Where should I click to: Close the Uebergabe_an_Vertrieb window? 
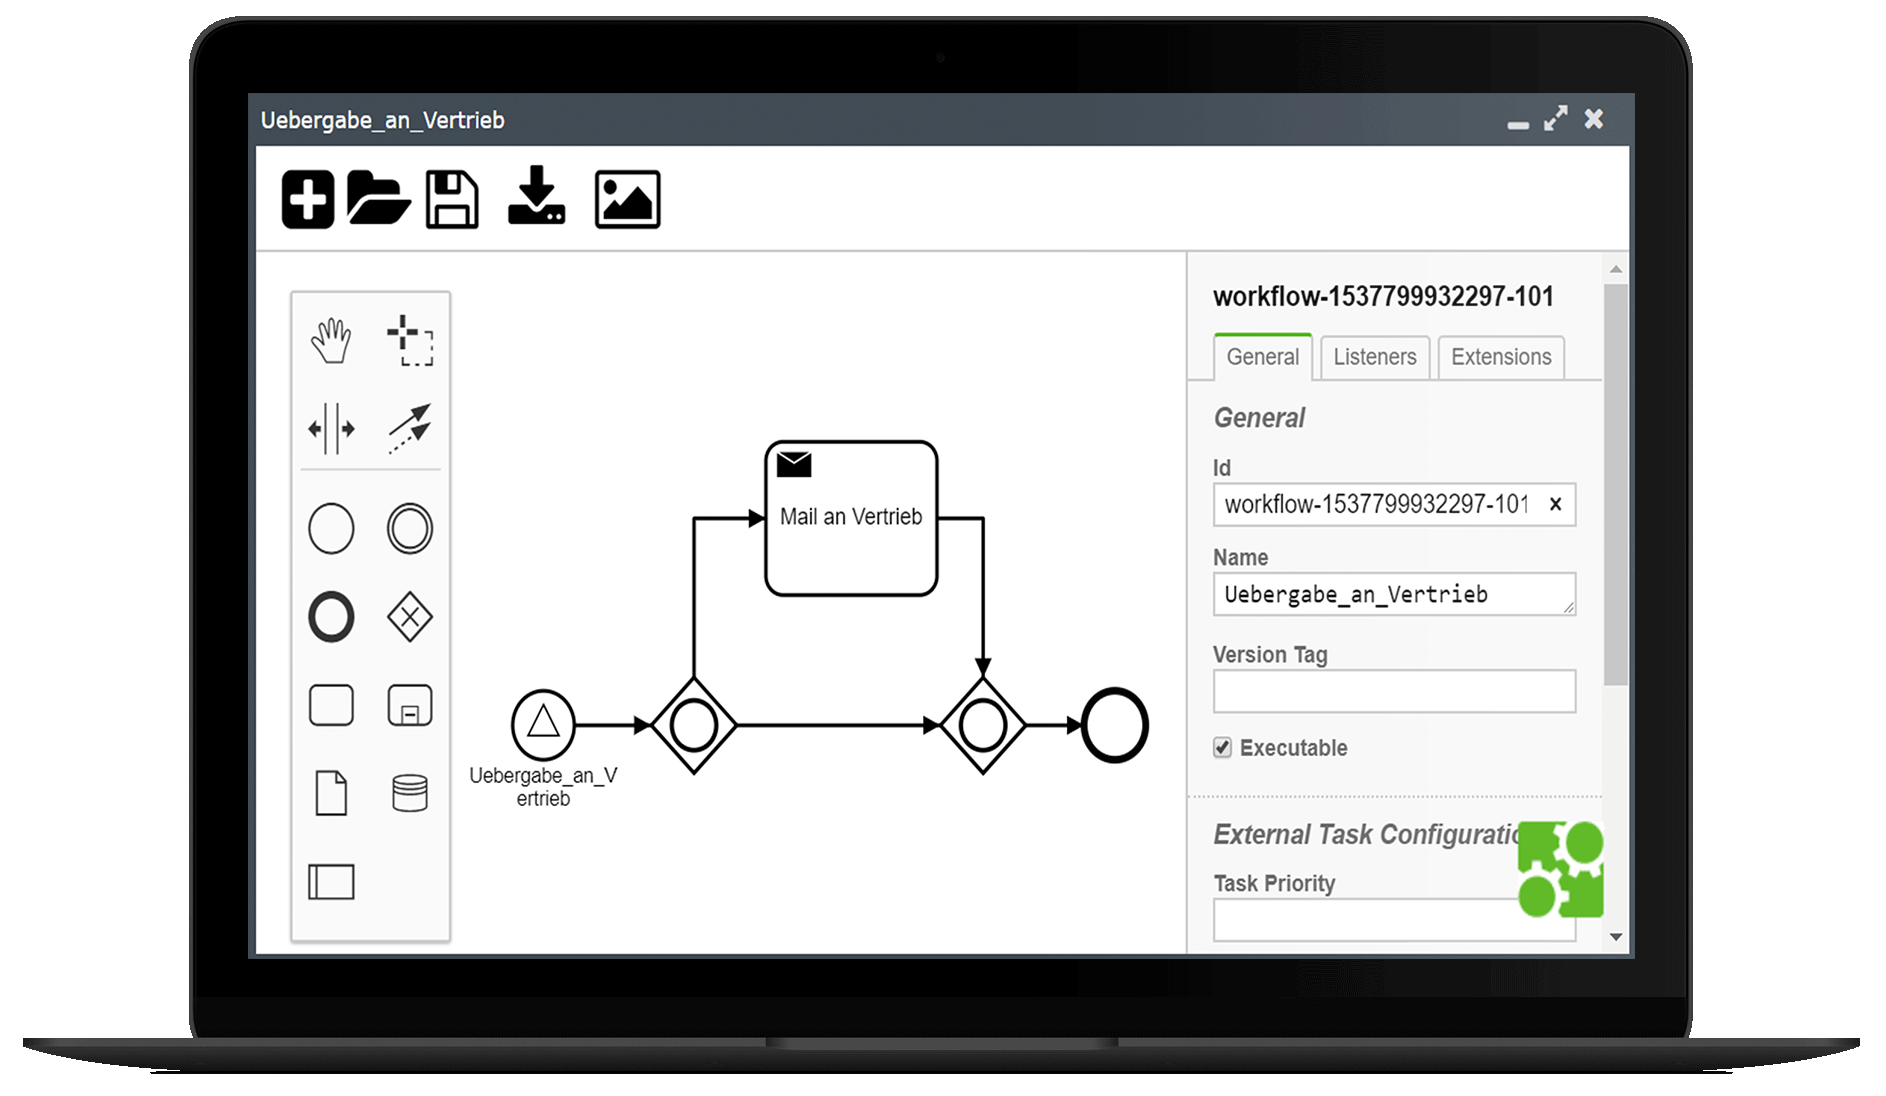coord(1594,119)
